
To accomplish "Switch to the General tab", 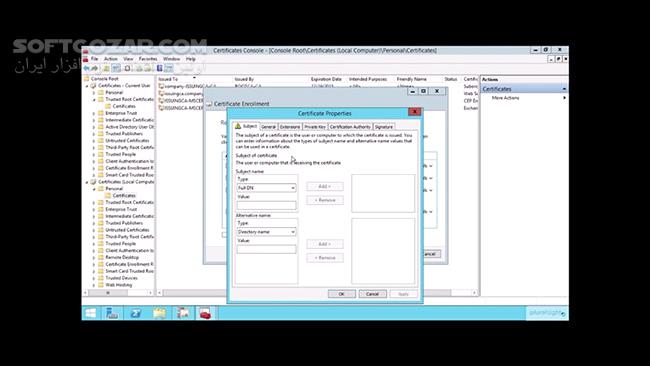I will (x=268, y=127).
